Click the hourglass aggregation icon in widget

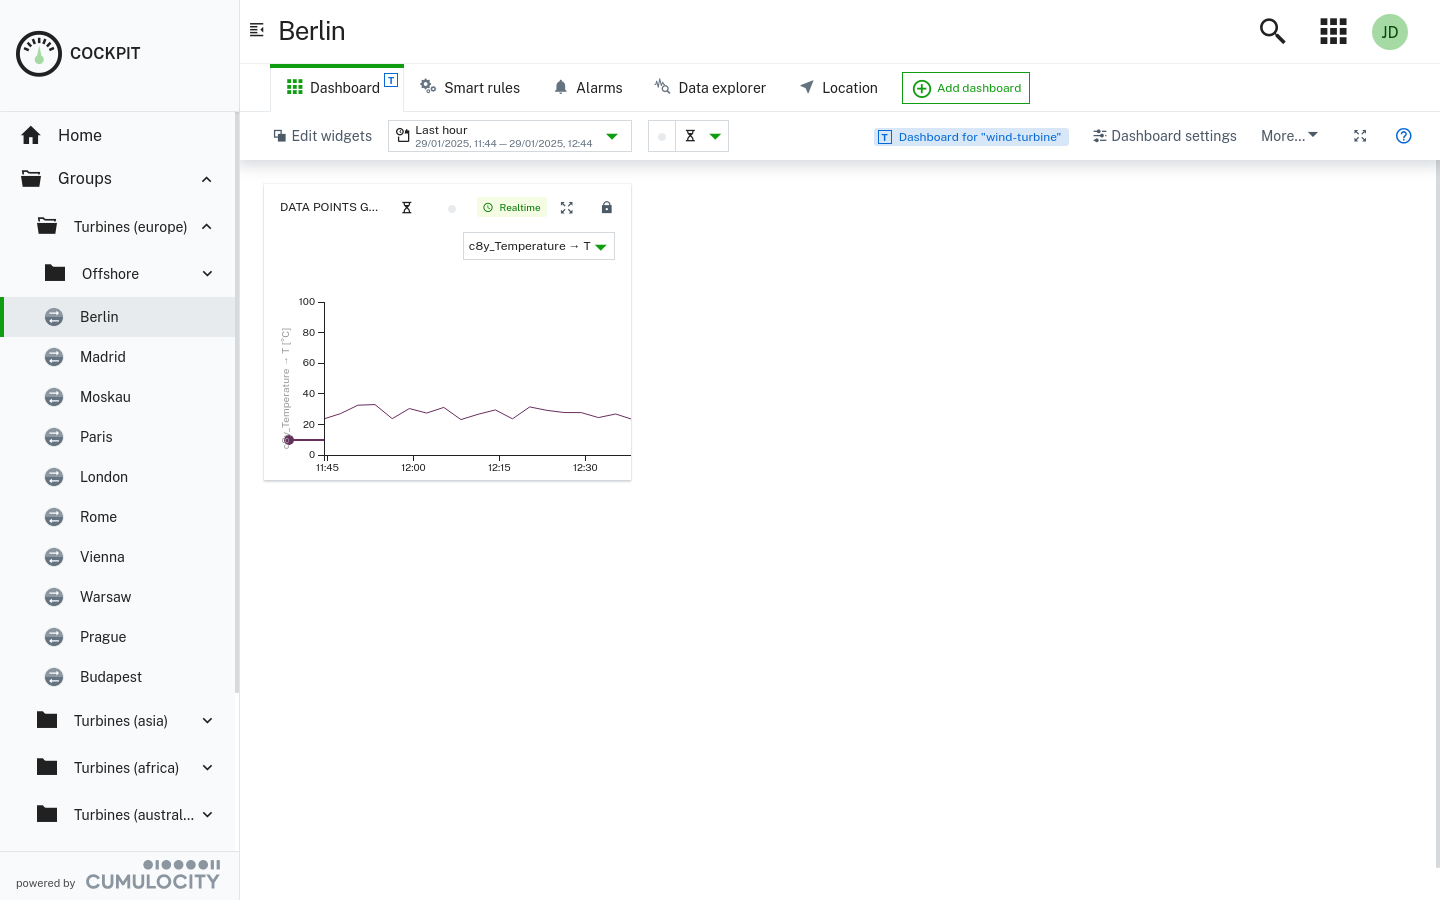point(407,208)
